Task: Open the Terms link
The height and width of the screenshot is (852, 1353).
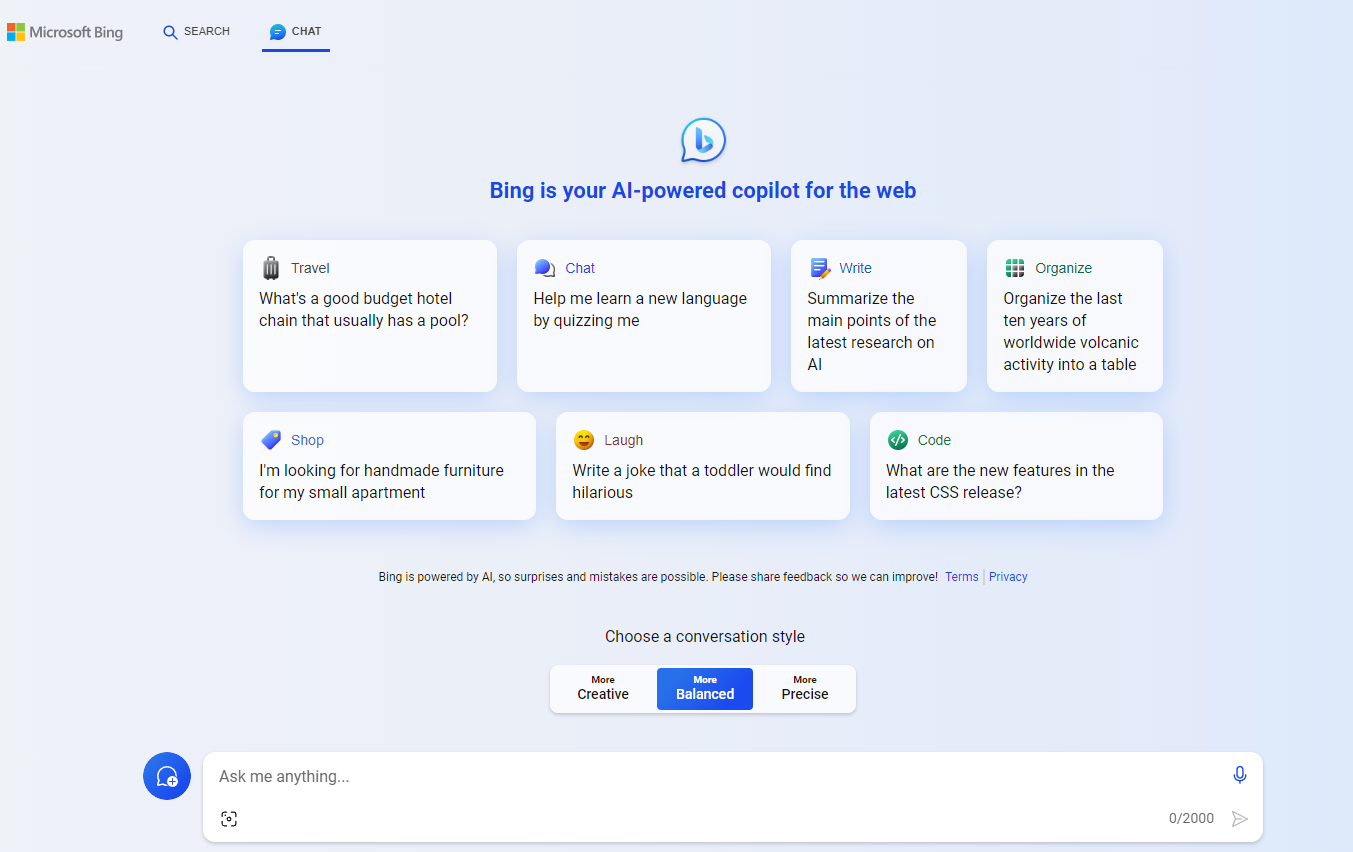Action: point(961,577)
